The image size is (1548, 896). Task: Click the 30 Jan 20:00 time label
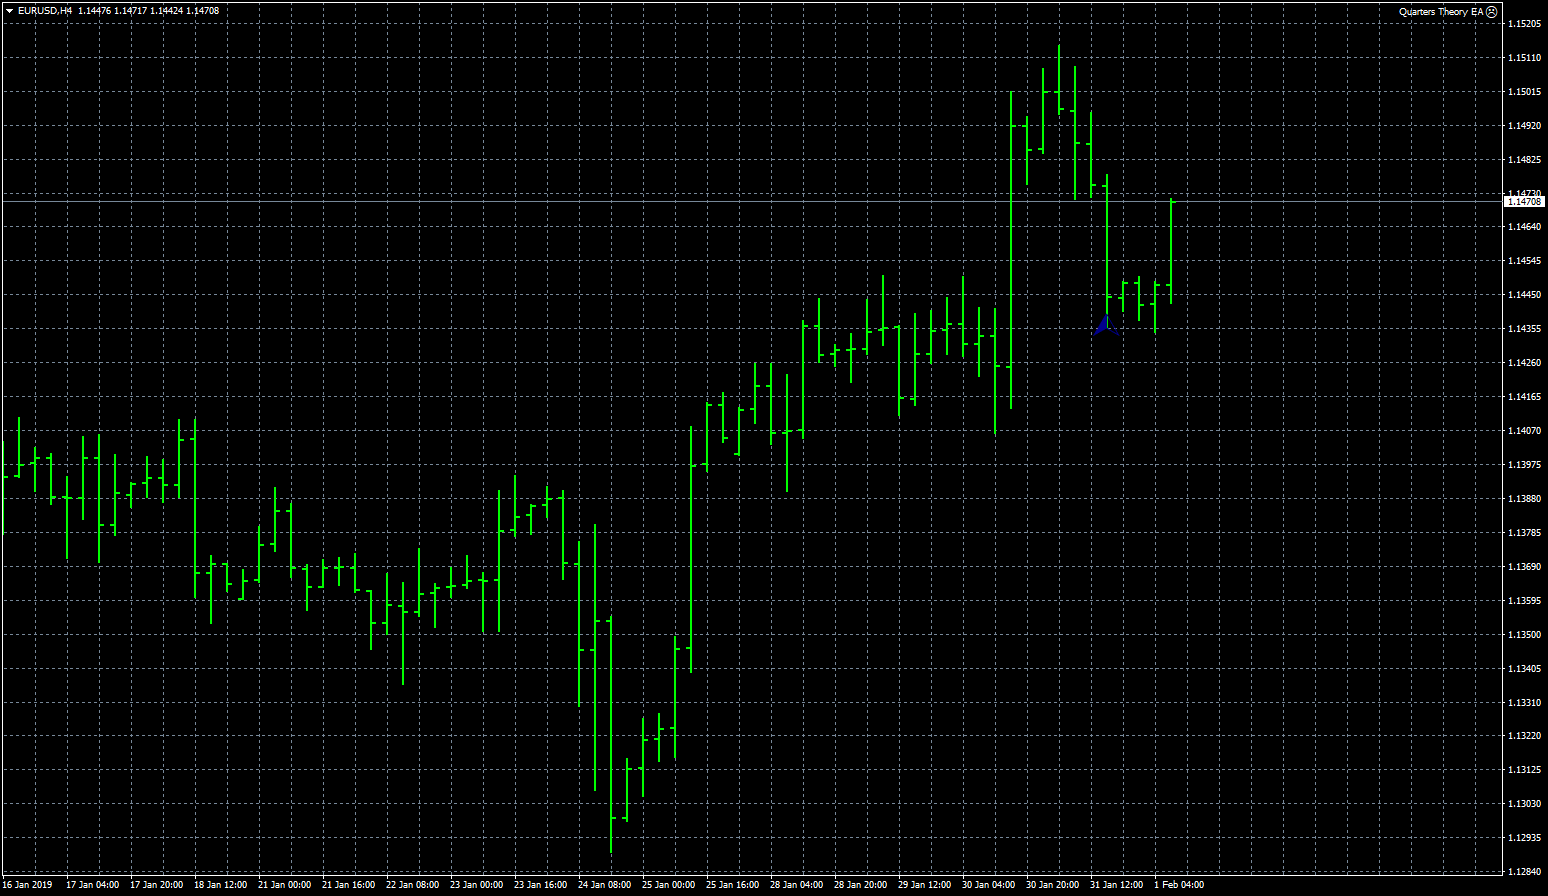click(1052, 884)
